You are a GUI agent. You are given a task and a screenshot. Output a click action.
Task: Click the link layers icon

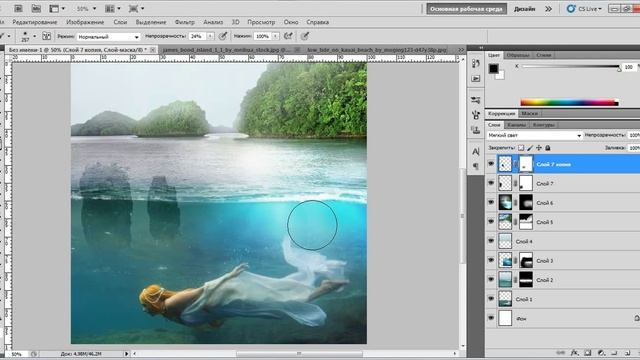pyautogui.click(x=561, y=352)
